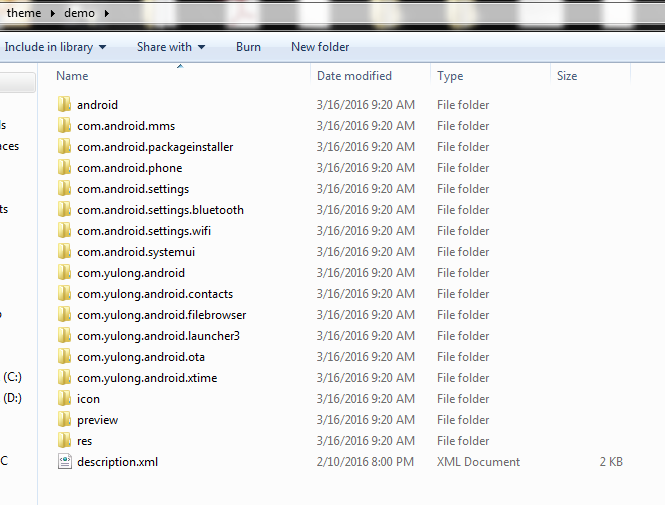Viewport: 665px width, 505px height.
Task: Click the com.android.settings folder icon
Action: point(64,188)
